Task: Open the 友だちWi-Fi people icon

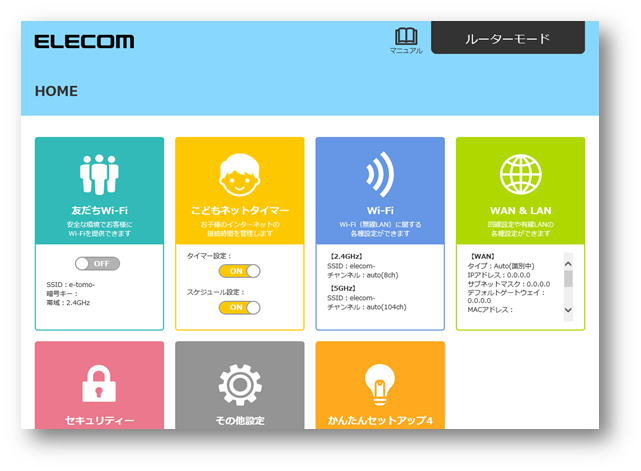Action: coord(99,175)
